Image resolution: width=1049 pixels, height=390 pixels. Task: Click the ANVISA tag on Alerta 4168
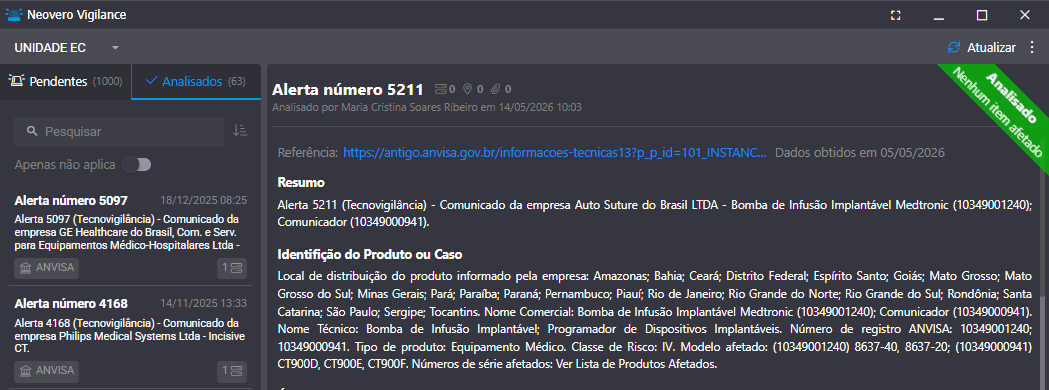[x=46, y=371]
